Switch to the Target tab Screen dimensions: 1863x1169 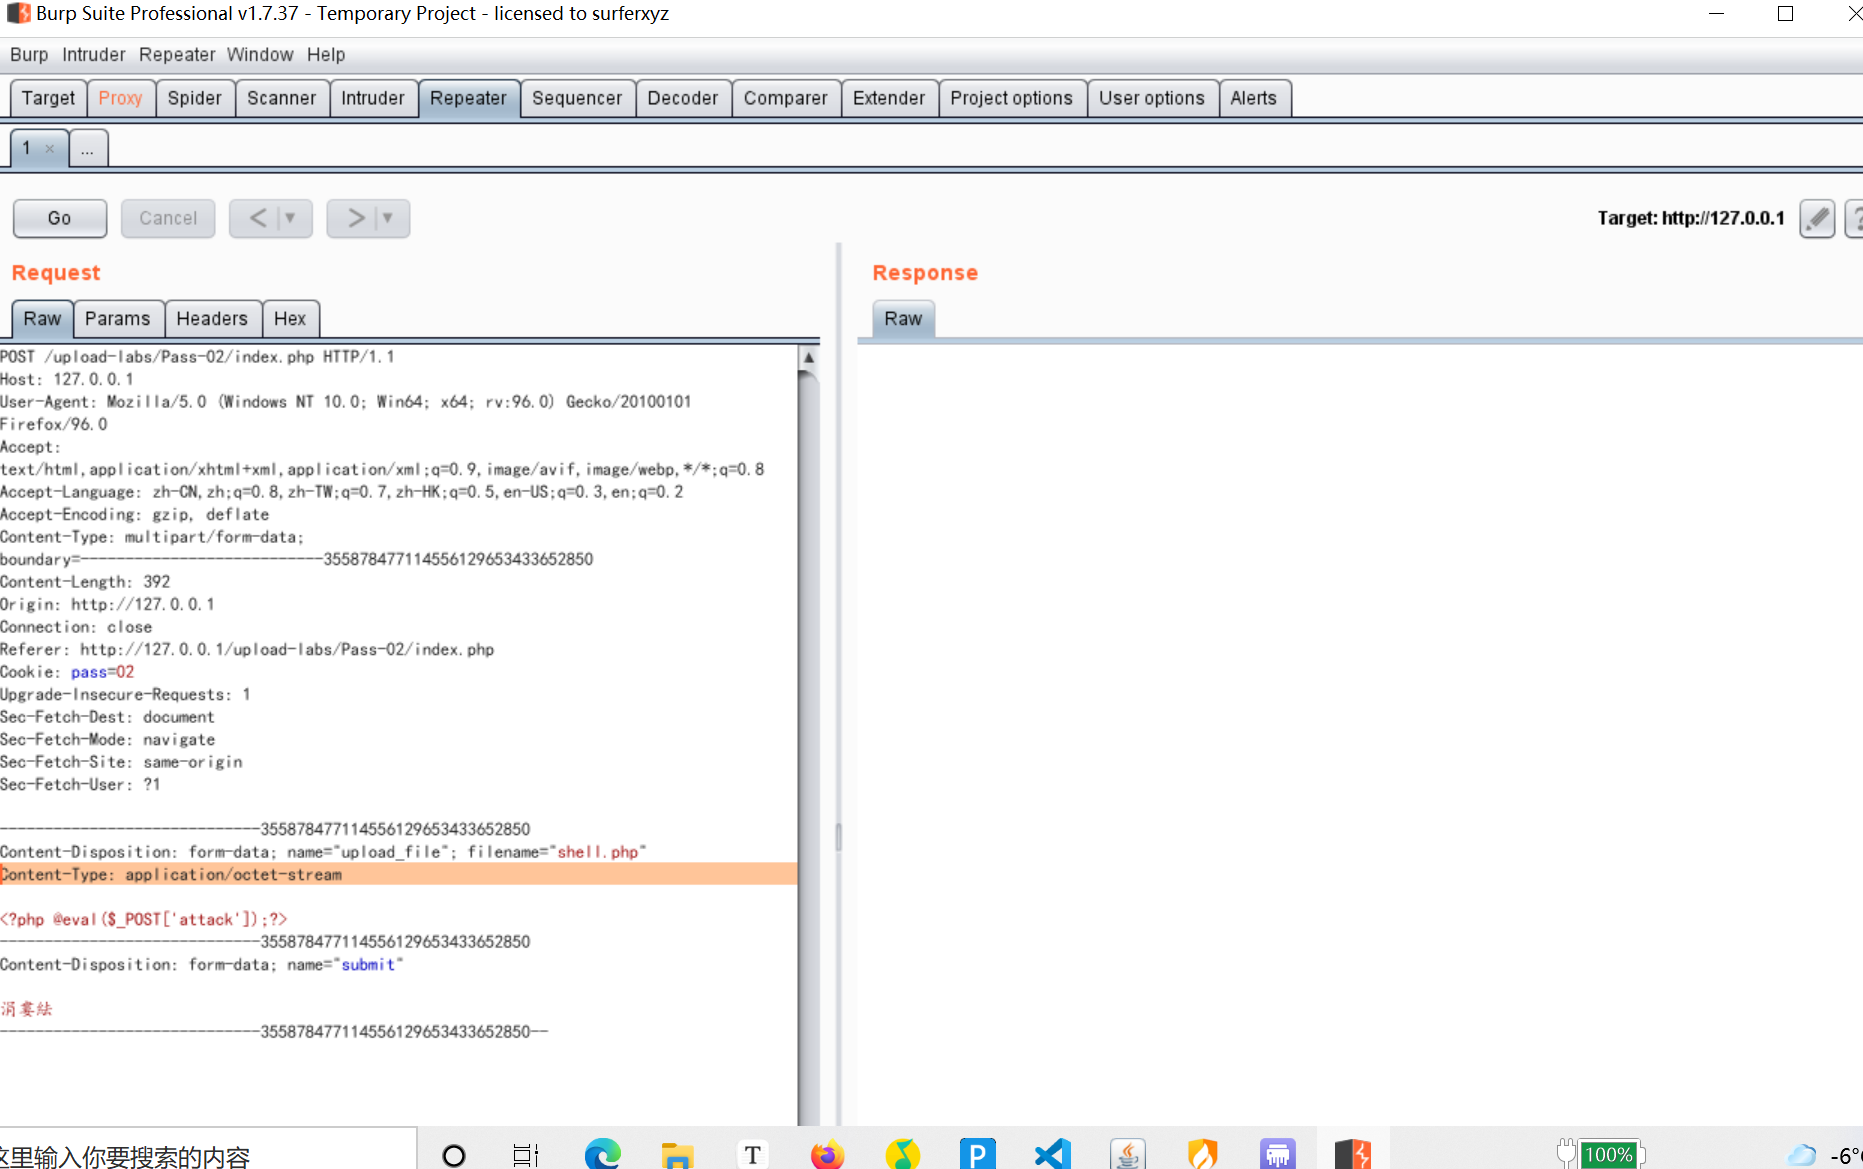[48, 98]
